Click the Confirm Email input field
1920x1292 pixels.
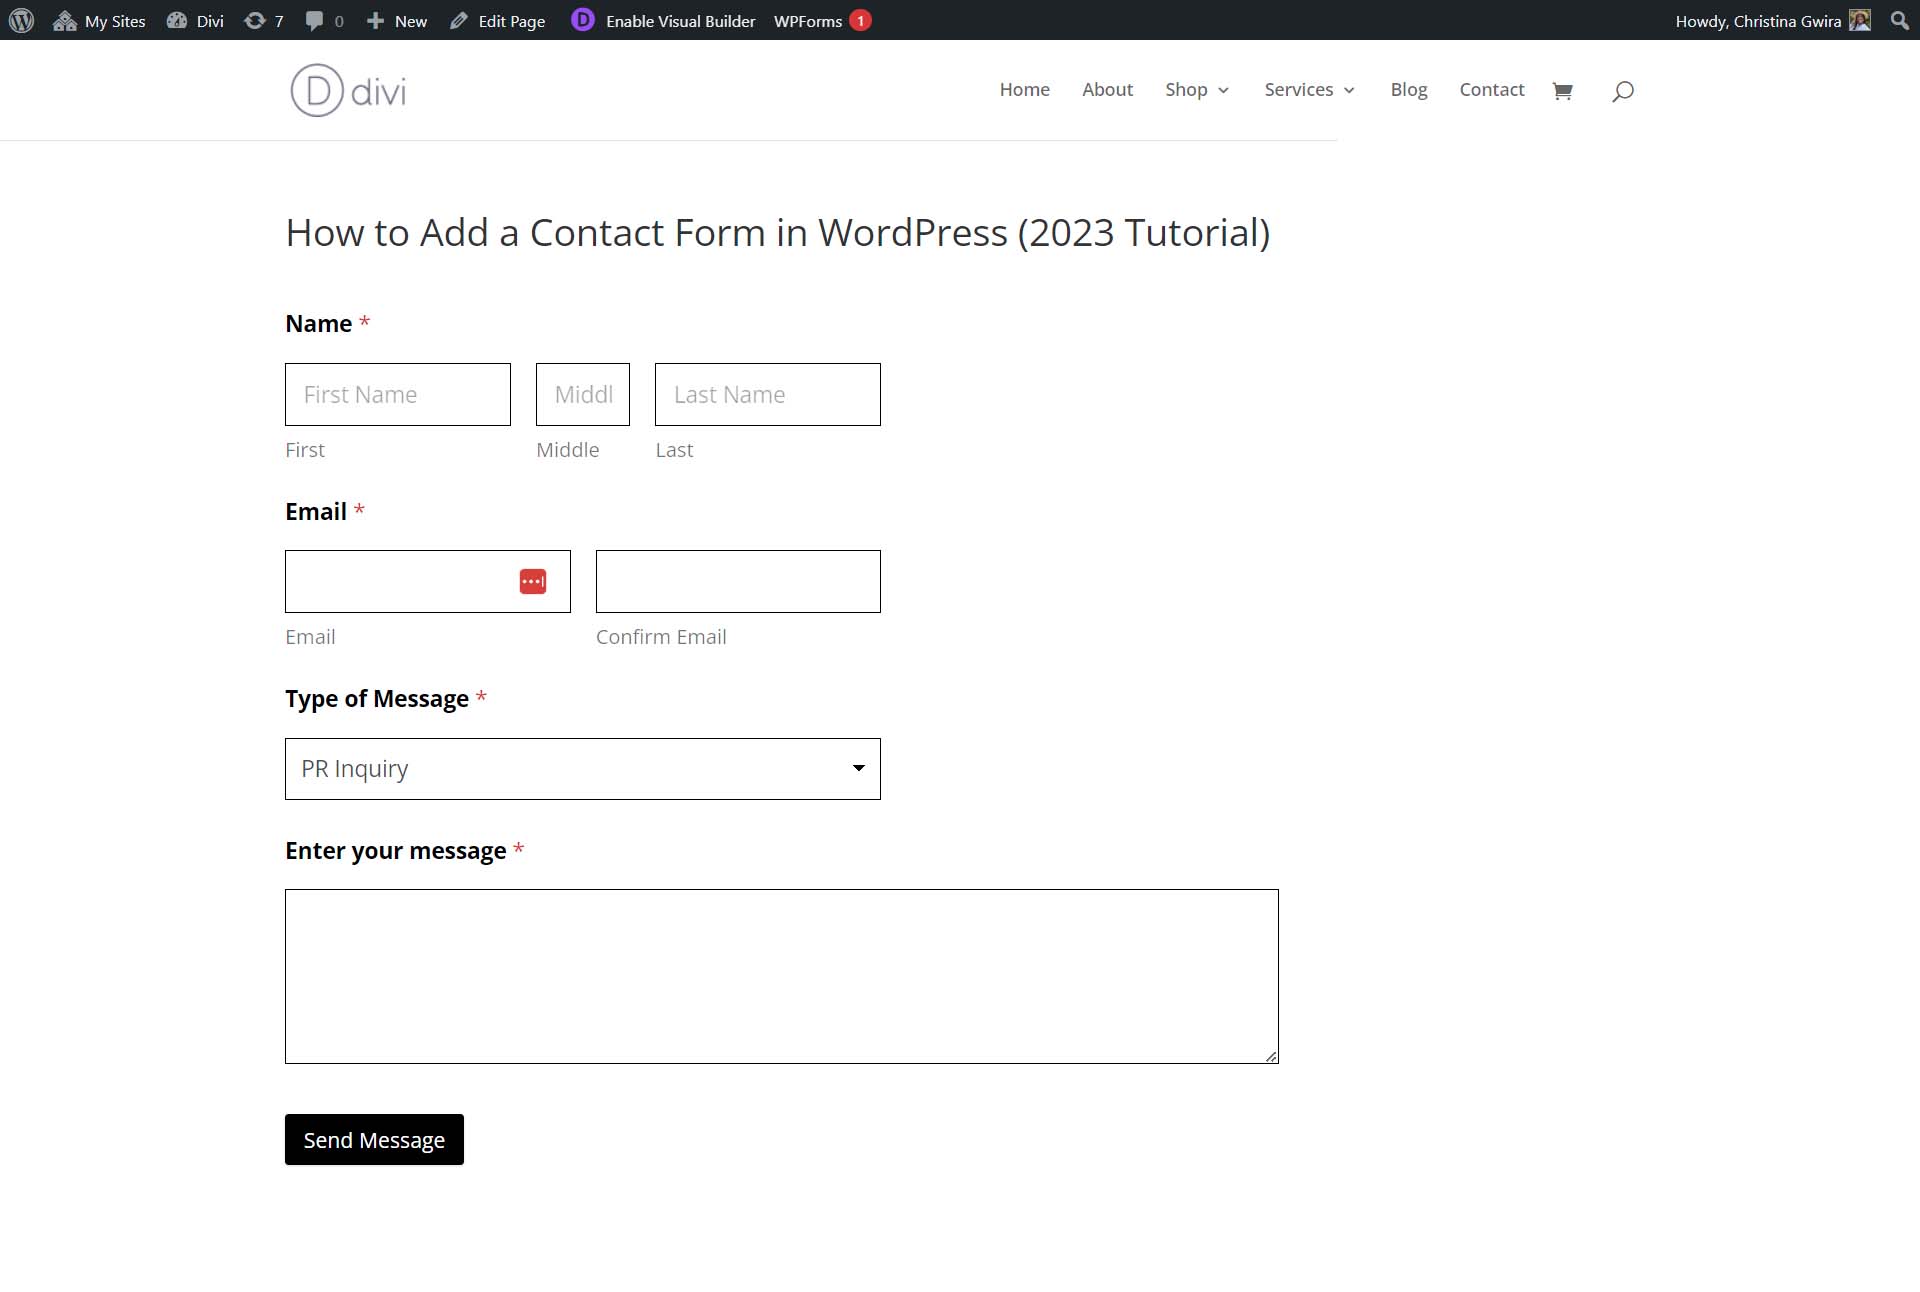click(737, 580)
